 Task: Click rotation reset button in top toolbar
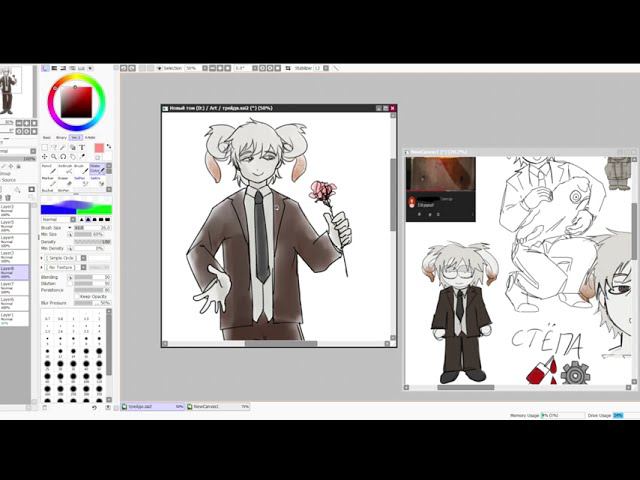pos(278,68)
